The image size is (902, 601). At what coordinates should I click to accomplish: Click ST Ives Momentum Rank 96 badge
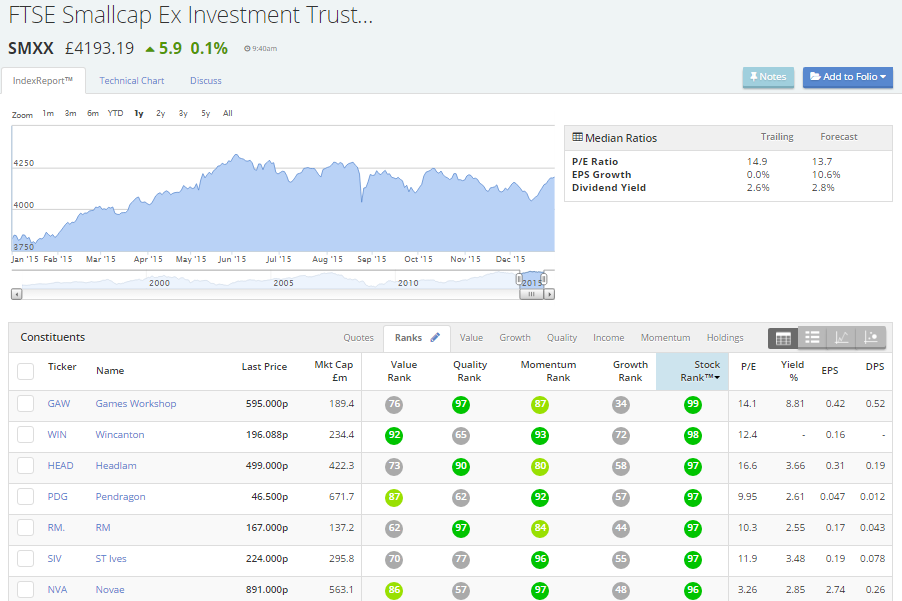540,560
